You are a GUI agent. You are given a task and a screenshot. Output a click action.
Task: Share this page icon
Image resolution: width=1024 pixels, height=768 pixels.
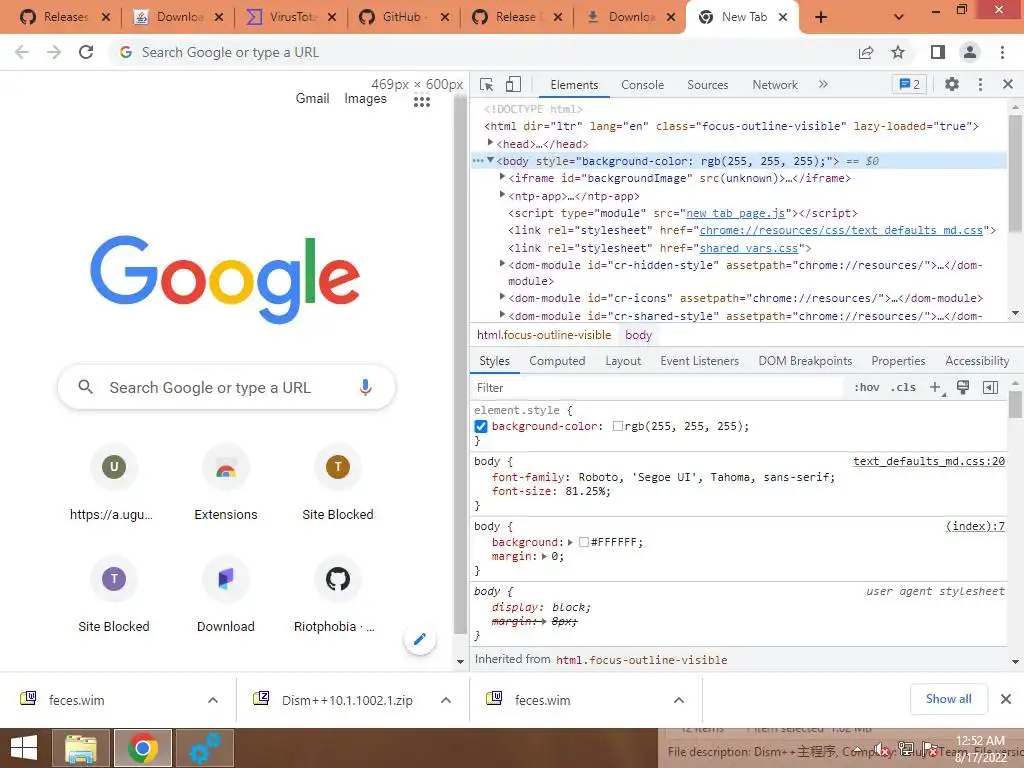[x=866, y=52]
